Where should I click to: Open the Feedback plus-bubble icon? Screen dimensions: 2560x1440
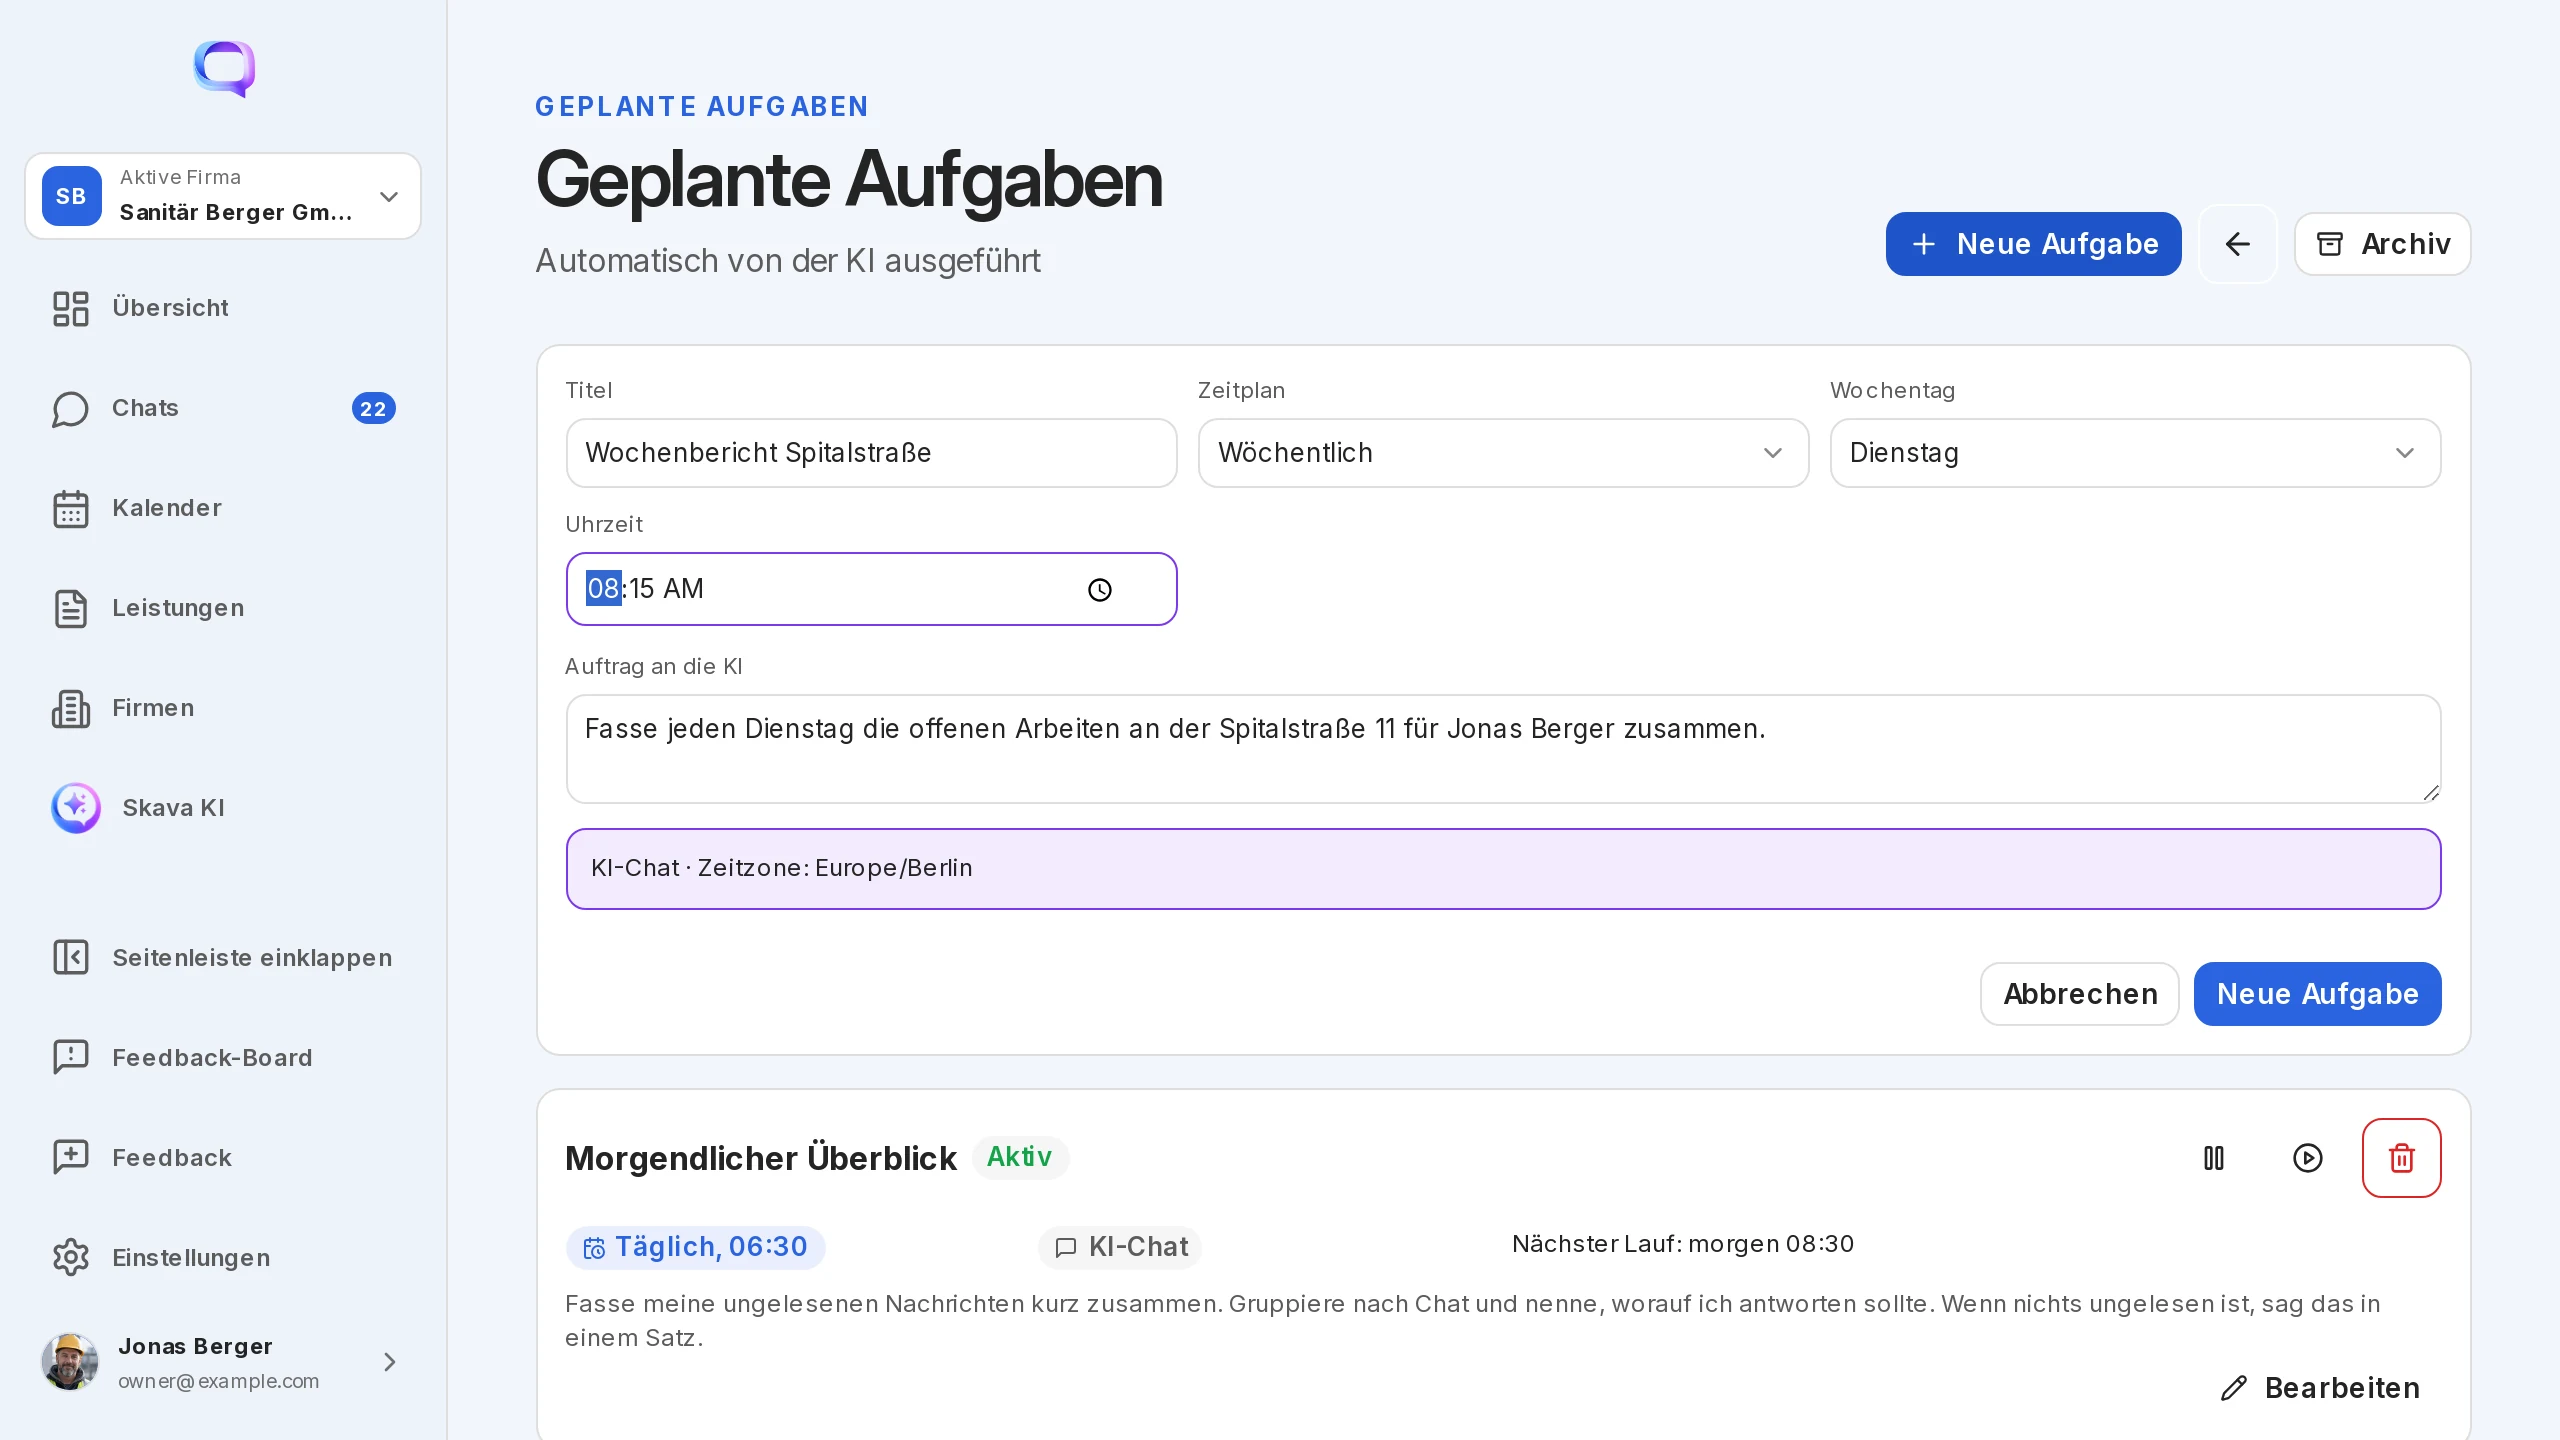click(71, 1158)
